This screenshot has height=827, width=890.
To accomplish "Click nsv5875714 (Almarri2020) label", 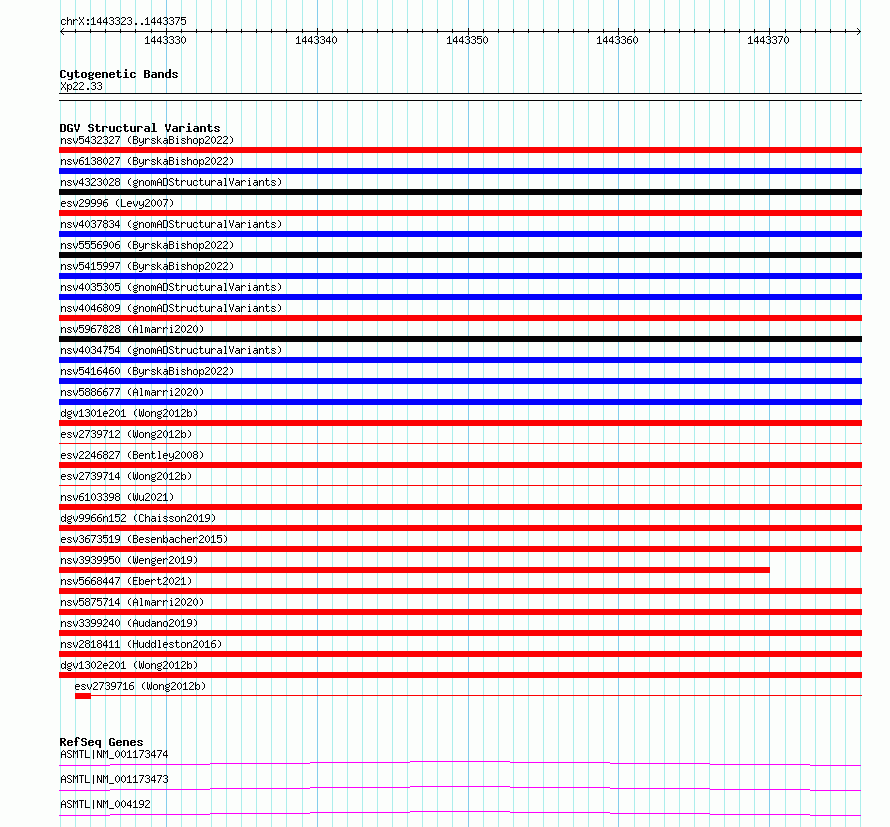I will 132,602.
